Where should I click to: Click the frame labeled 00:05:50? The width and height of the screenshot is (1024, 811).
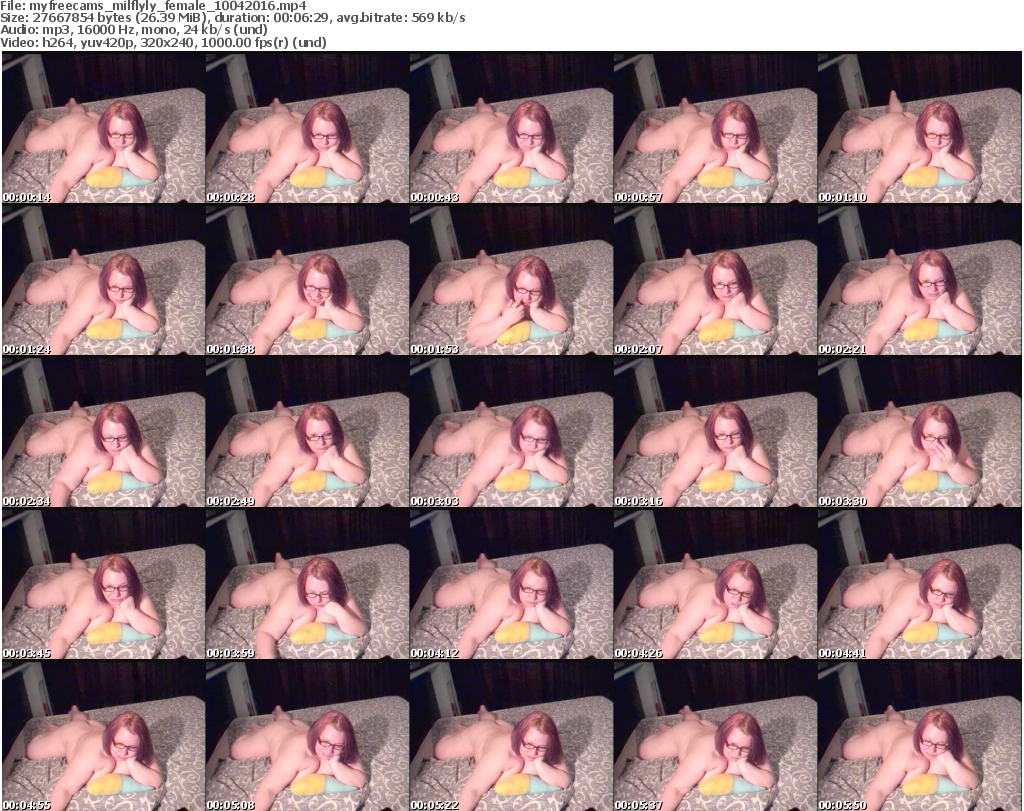tap(920, 735)
